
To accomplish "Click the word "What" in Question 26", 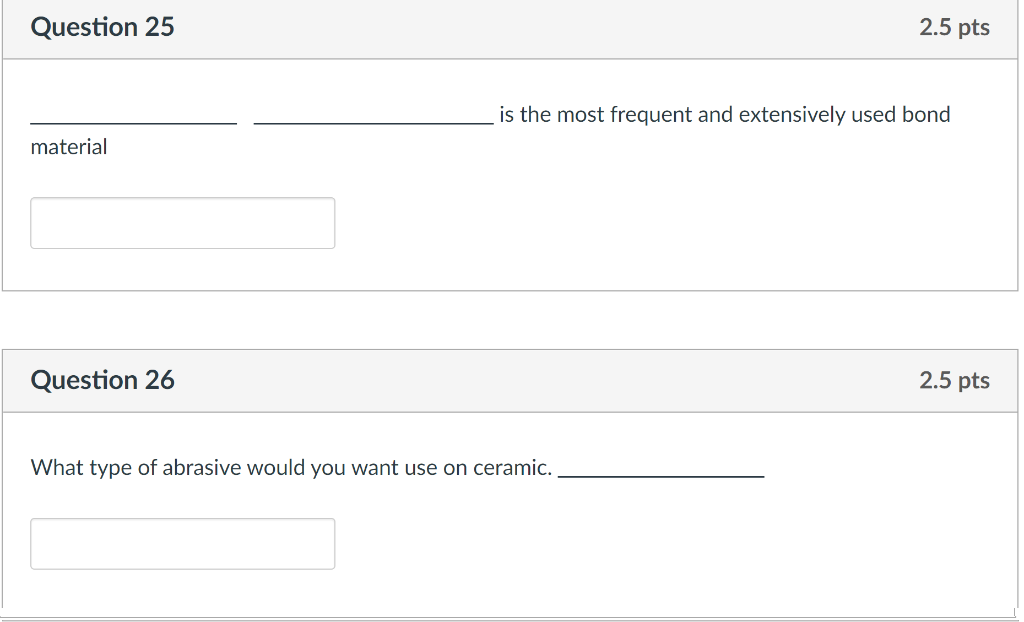I will 57,468.
